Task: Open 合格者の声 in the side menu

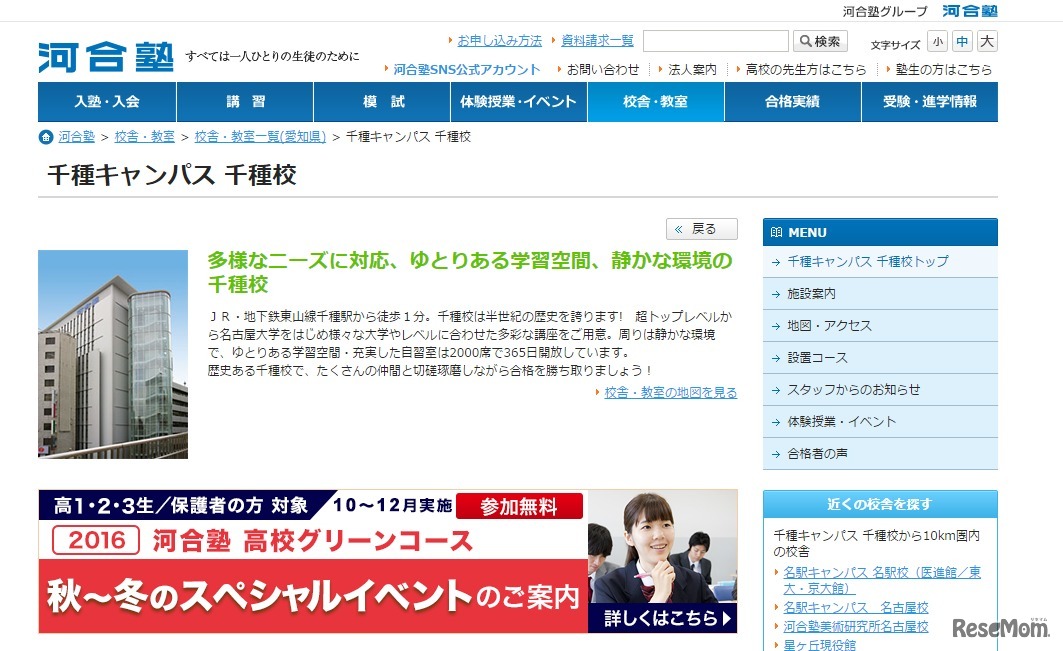Action: coord(880,454)
